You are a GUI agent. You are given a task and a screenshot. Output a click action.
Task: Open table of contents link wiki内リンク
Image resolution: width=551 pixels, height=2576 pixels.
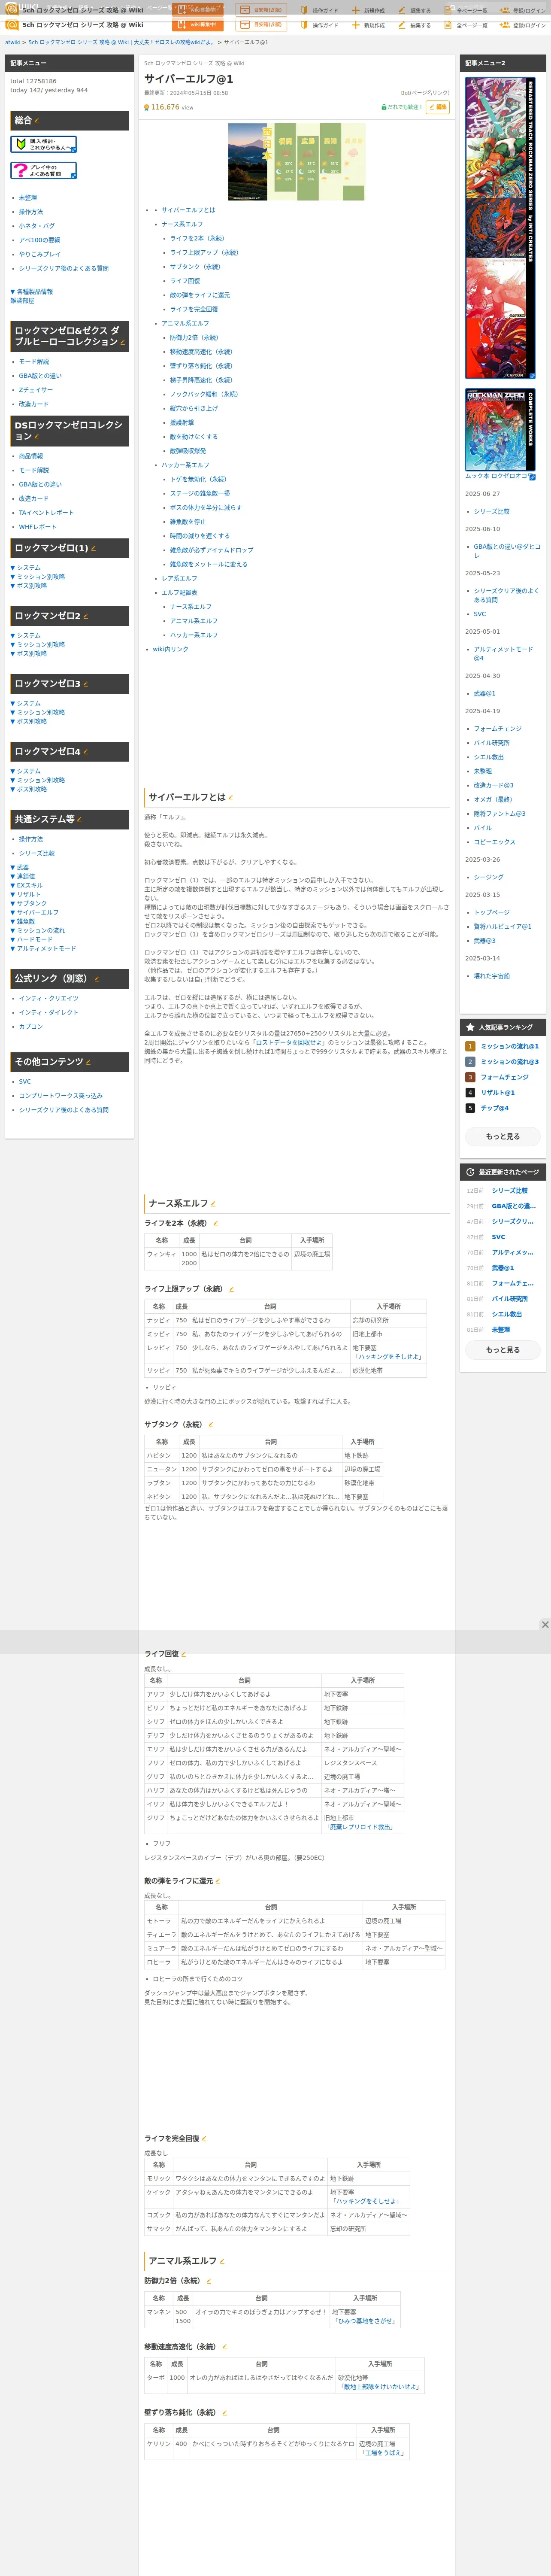tap(171, 649)
